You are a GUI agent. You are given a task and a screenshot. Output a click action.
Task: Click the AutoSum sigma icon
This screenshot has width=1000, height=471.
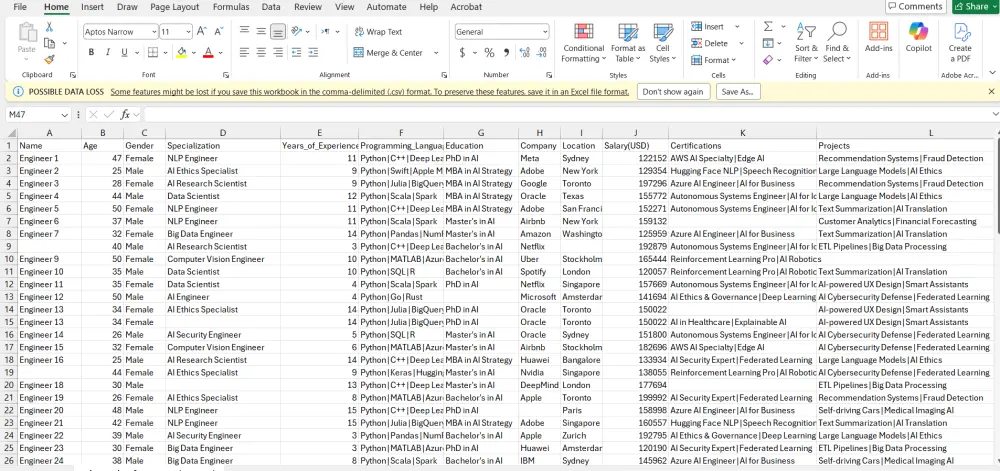pos(768,27)
